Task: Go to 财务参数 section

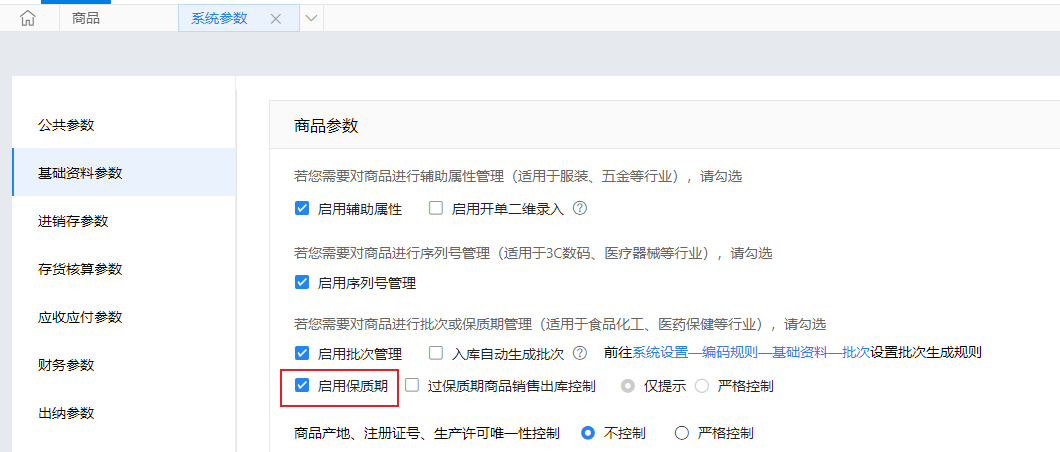Action: [x=124, y=365]
